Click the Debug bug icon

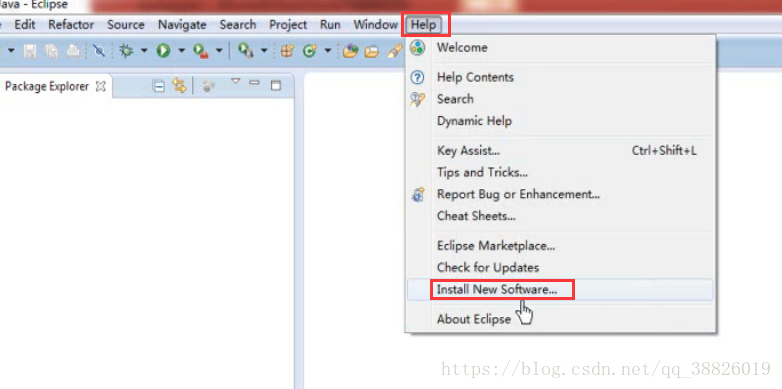point(126,50)
